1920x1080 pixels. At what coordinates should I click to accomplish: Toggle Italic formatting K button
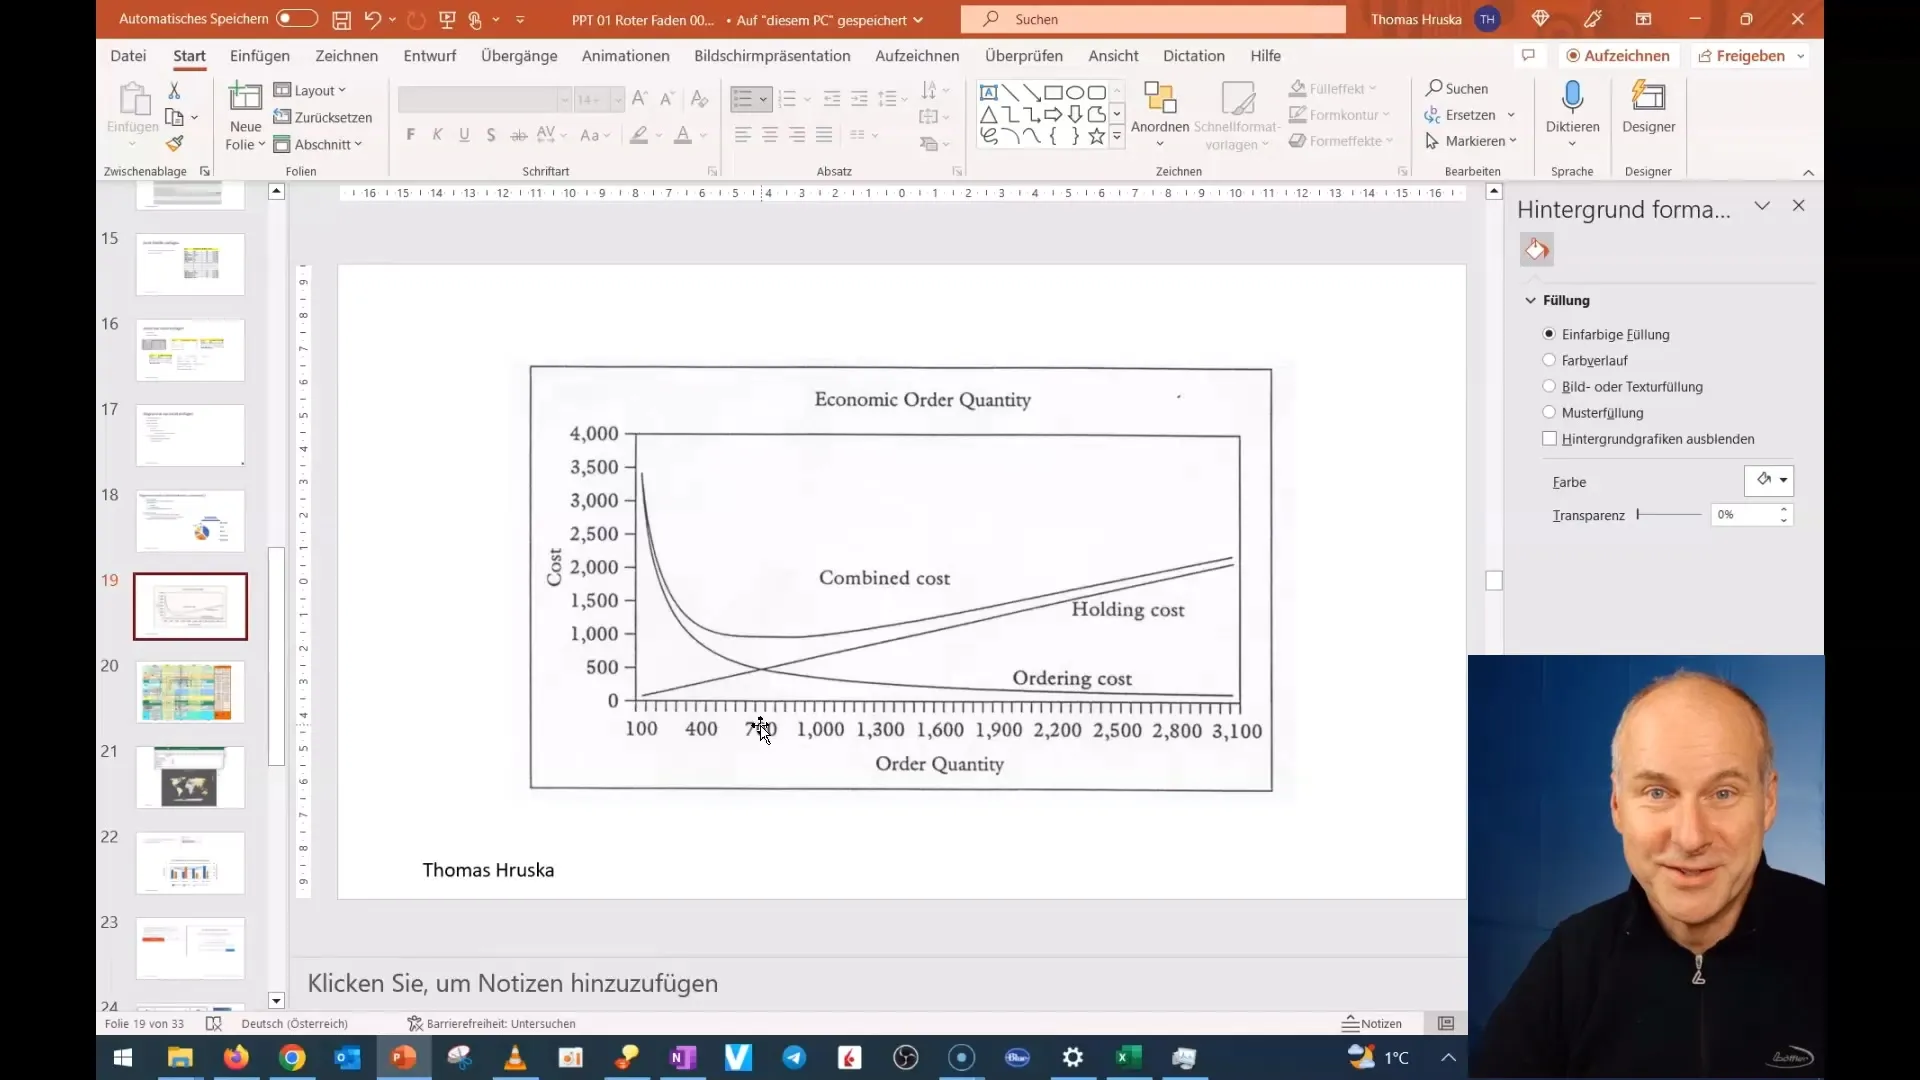(437, 135)
